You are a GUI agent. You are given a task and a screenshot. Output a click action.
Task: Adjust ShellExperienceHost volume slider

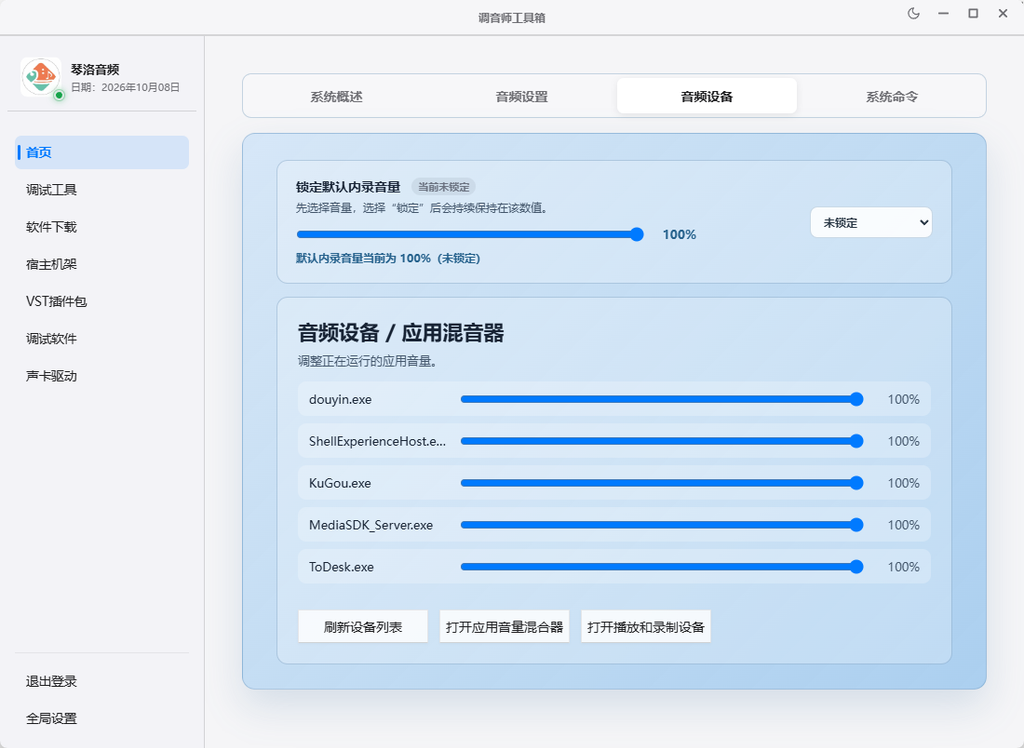[662, 441]
